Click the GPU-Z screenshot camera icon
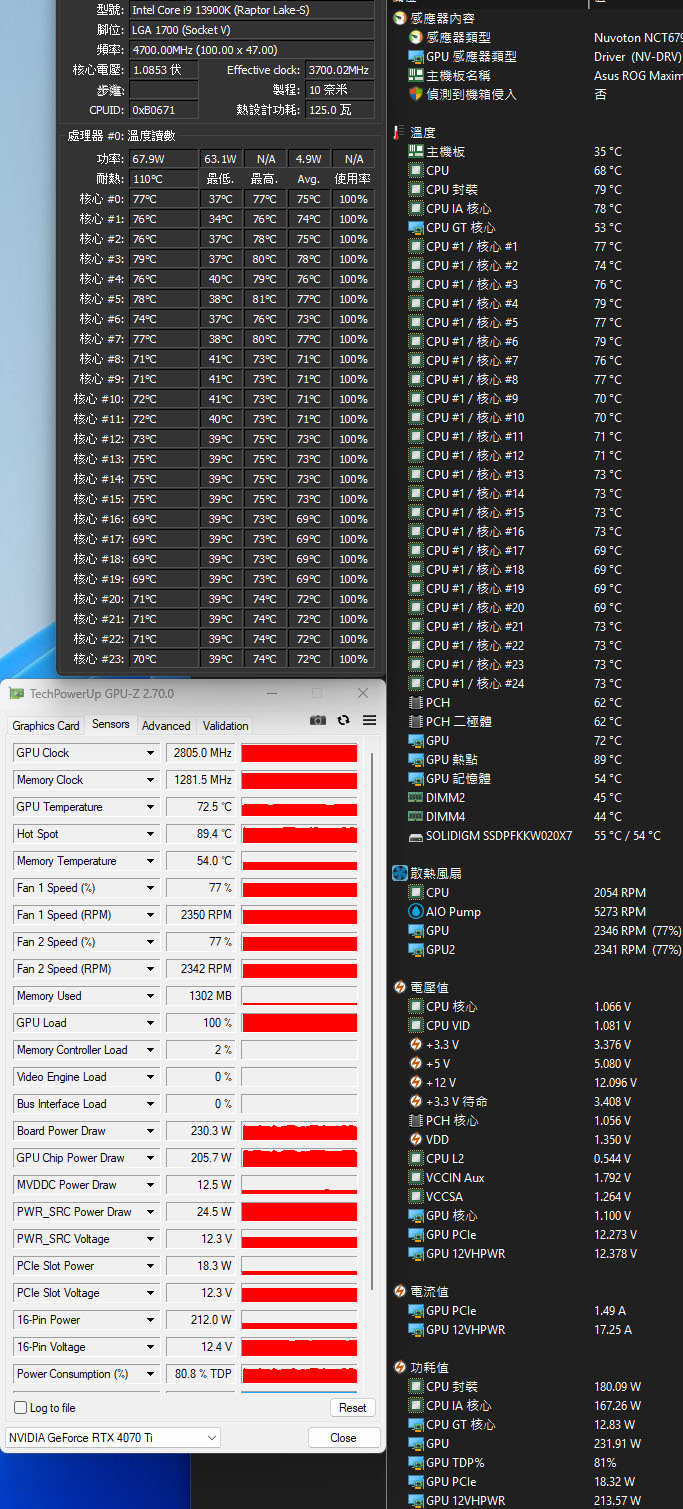 [318, 720]
